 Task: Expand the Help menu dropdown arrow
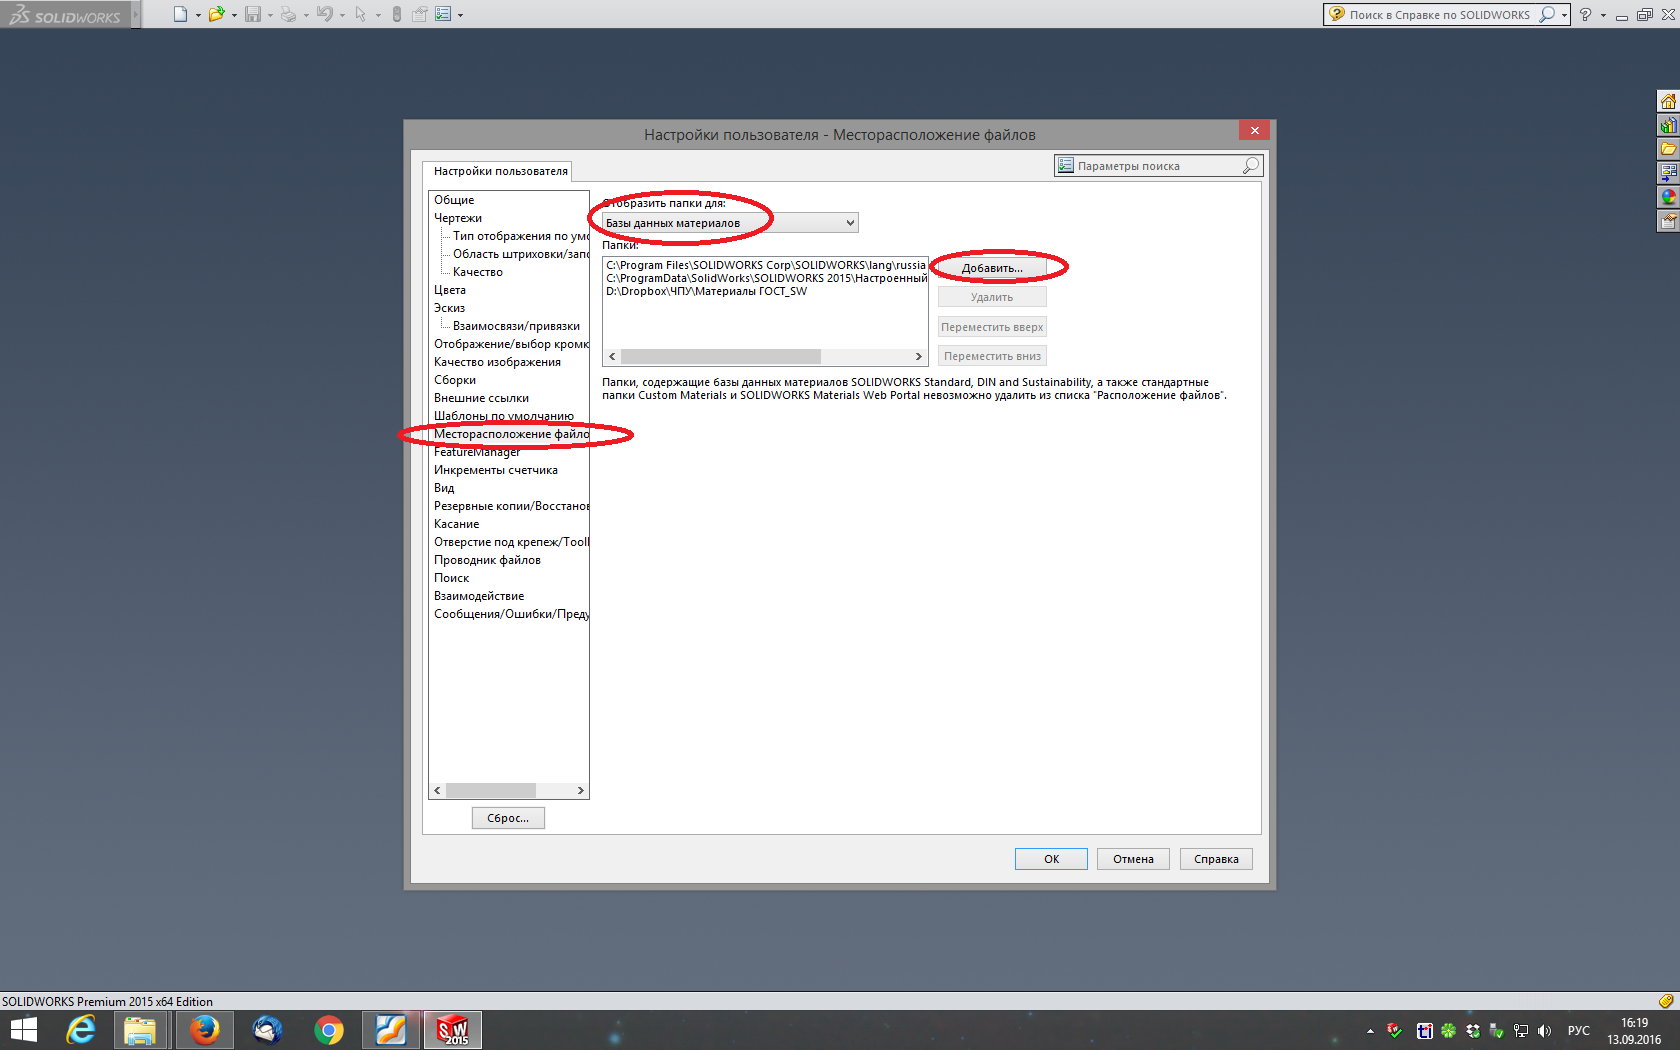(1603, 15)
